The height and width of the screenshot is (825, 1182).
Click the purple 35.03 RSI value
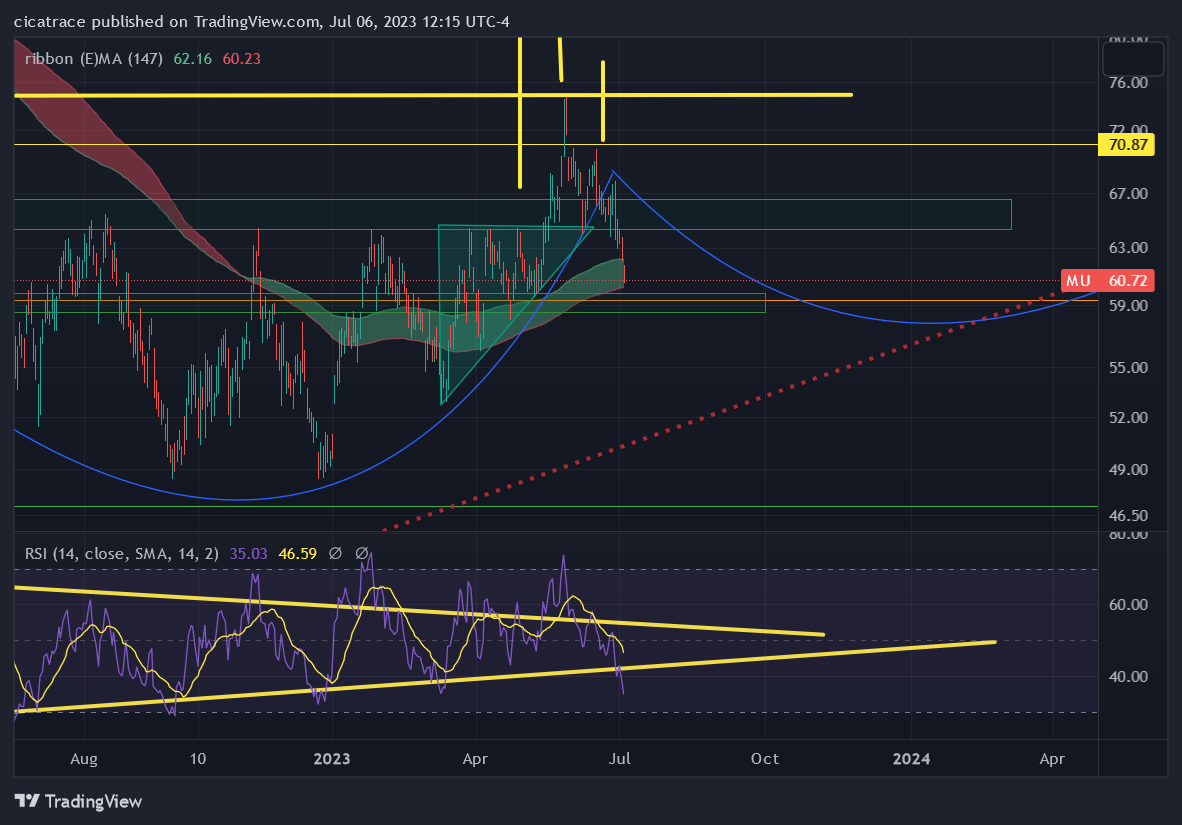click(249, 554)
